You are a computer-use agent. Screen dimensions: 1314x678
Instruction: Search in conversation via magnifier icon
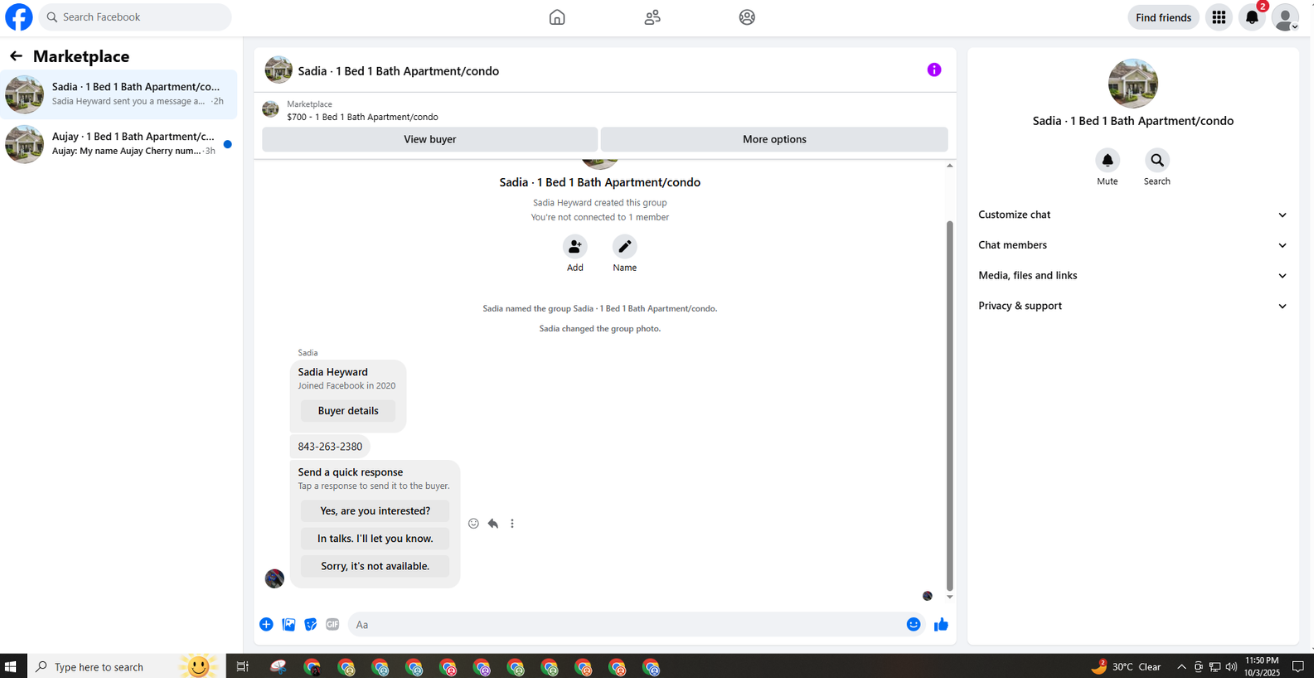click(x=1157, y=160)
